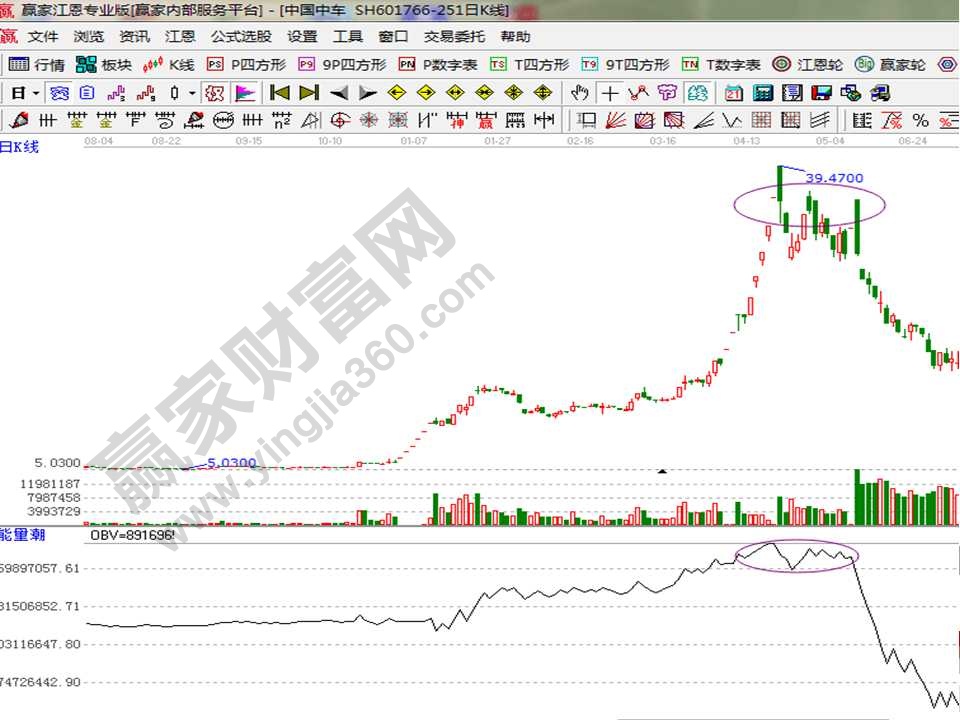This screenshot has width=960, height=720.
Task: Open the 交易委托 menu
Action: (x=454, y=37)
